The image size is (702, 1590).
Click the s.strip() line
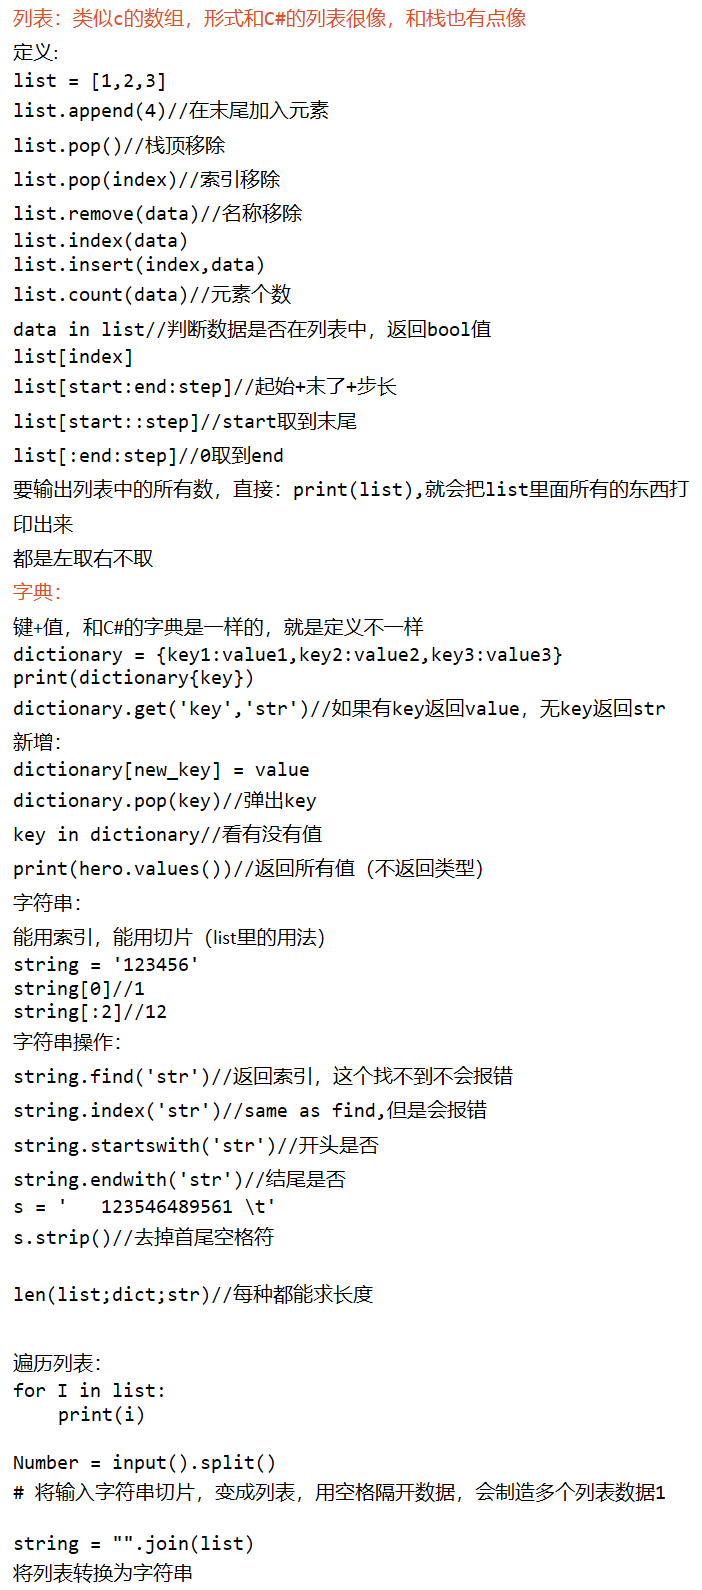143,1237
